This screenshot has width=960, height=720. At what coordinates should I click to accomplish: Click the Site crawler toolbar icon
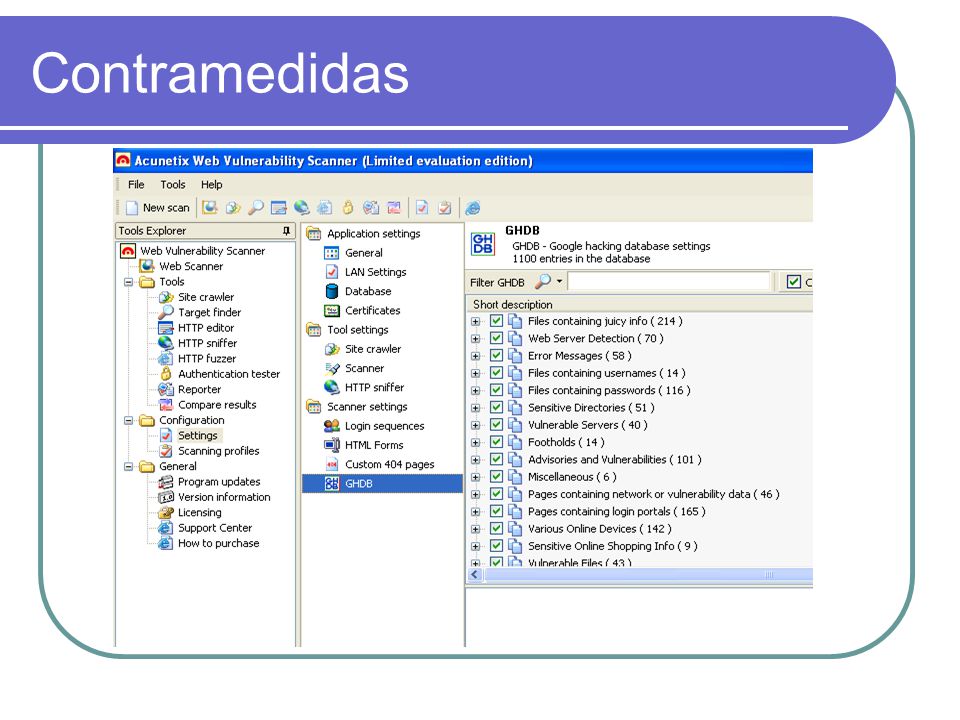(233, 208)
